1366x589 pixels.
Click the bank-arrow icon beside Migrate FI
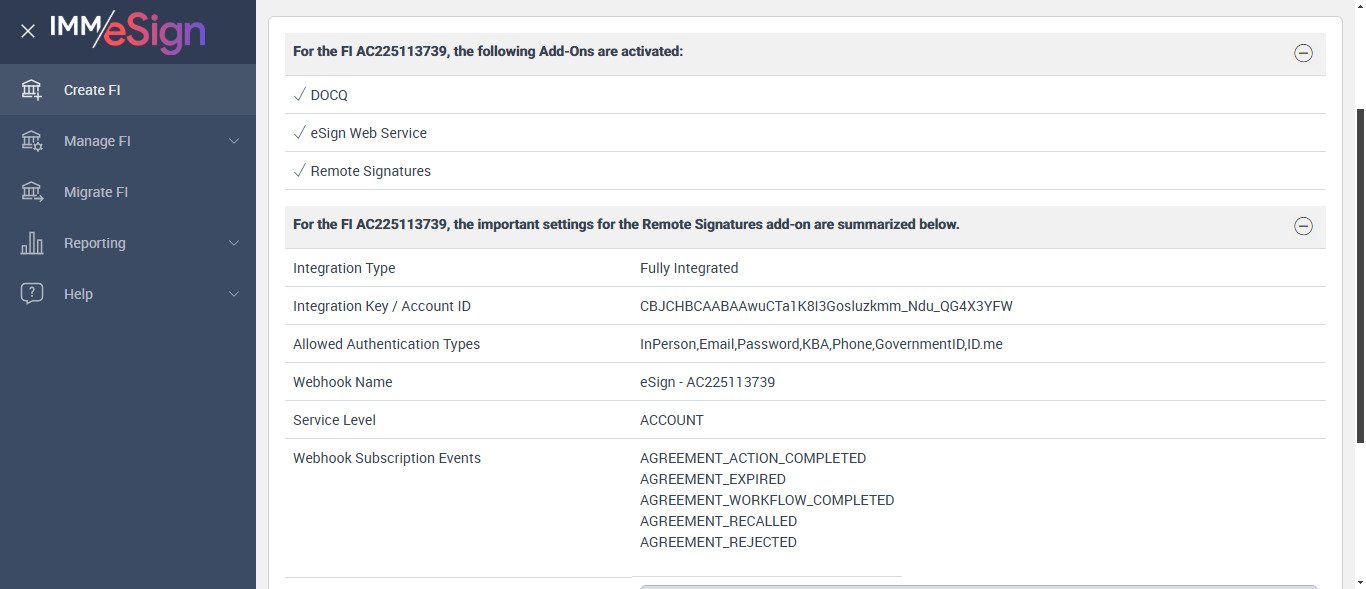[x=32, y=192]
